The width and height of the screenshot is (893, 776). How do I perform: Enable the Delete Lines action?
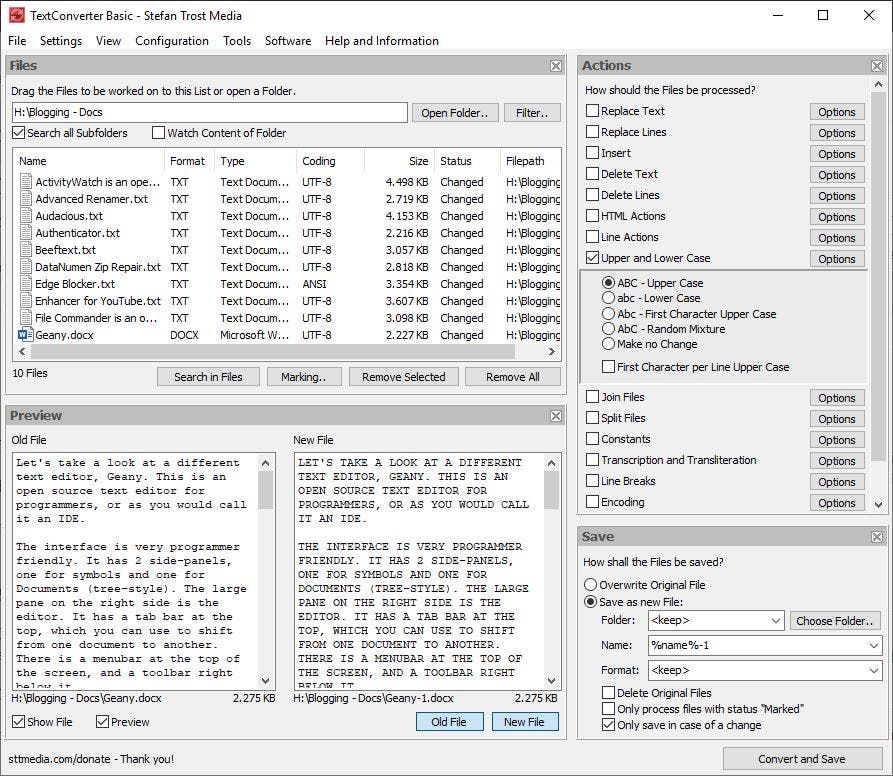pyautogui.click(x=592, y=195)
